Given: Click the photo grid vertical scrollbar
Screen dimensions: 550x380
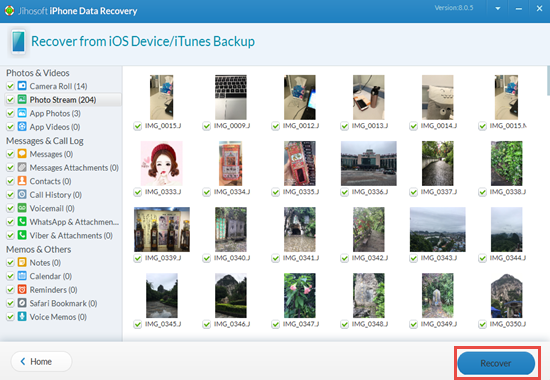Looking at the screenshot, I should [548, 81].
